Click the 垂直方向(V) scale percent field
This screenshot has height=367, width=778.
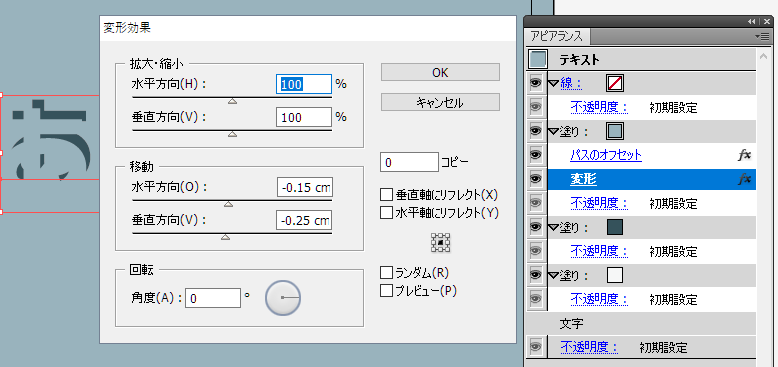pos(304,118)
